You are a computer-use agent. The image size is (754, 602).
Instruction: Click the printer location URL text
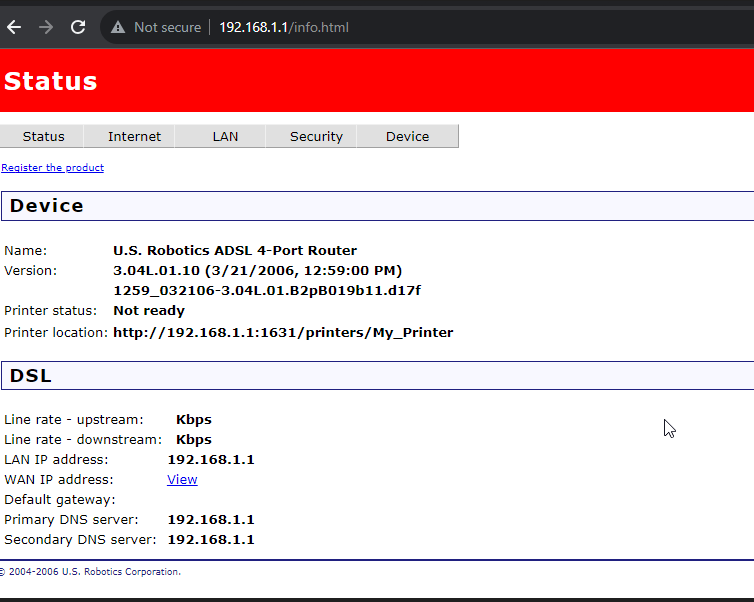point(283,333)
